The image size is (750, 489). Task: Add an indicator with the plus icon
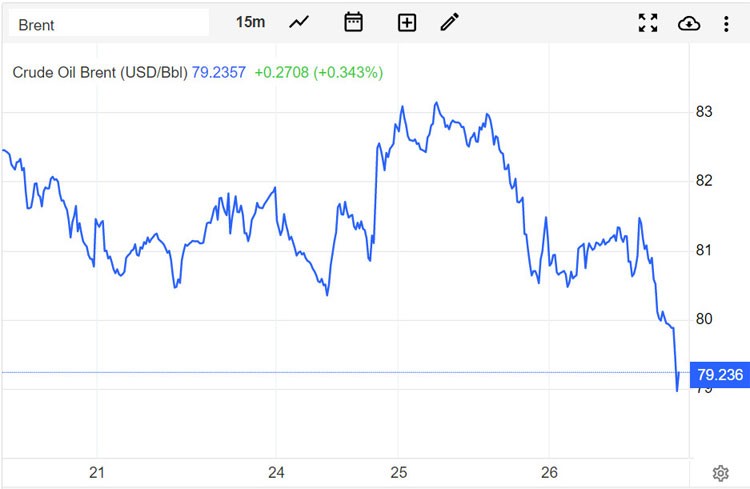coord(406,22)
